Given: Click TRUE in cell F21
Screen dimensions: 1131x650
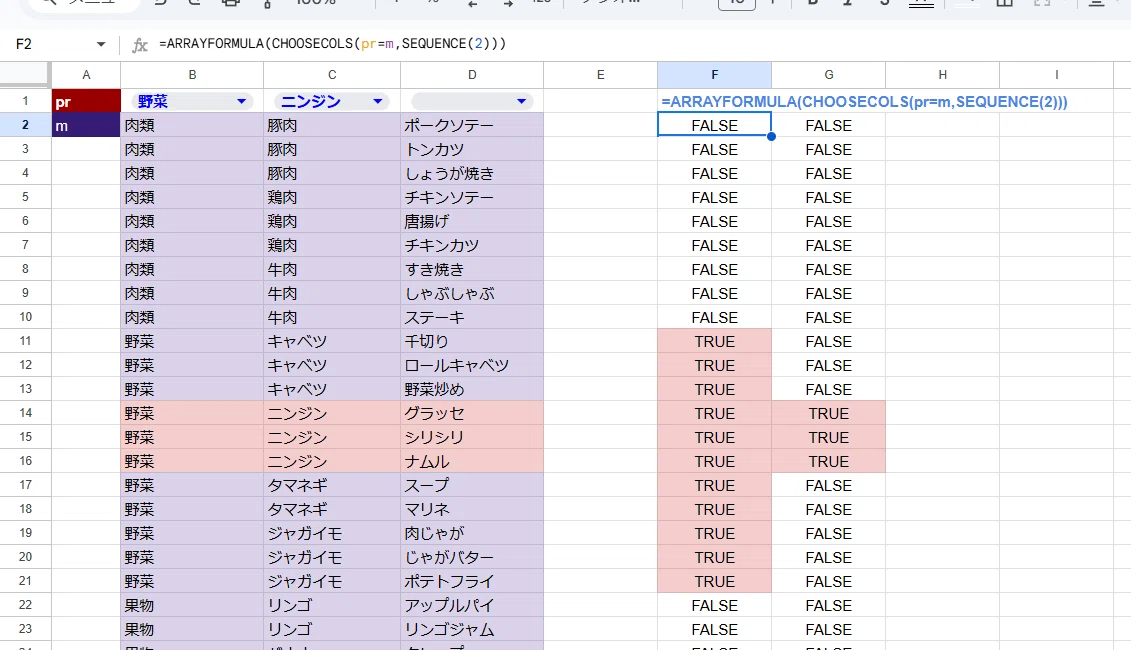Looking at the screenshot, I should tap(714, 581).
